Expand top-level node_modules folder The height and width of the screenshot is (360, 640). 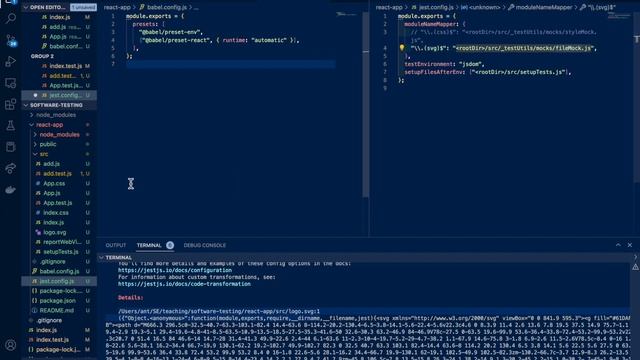[x=31, y=115]
